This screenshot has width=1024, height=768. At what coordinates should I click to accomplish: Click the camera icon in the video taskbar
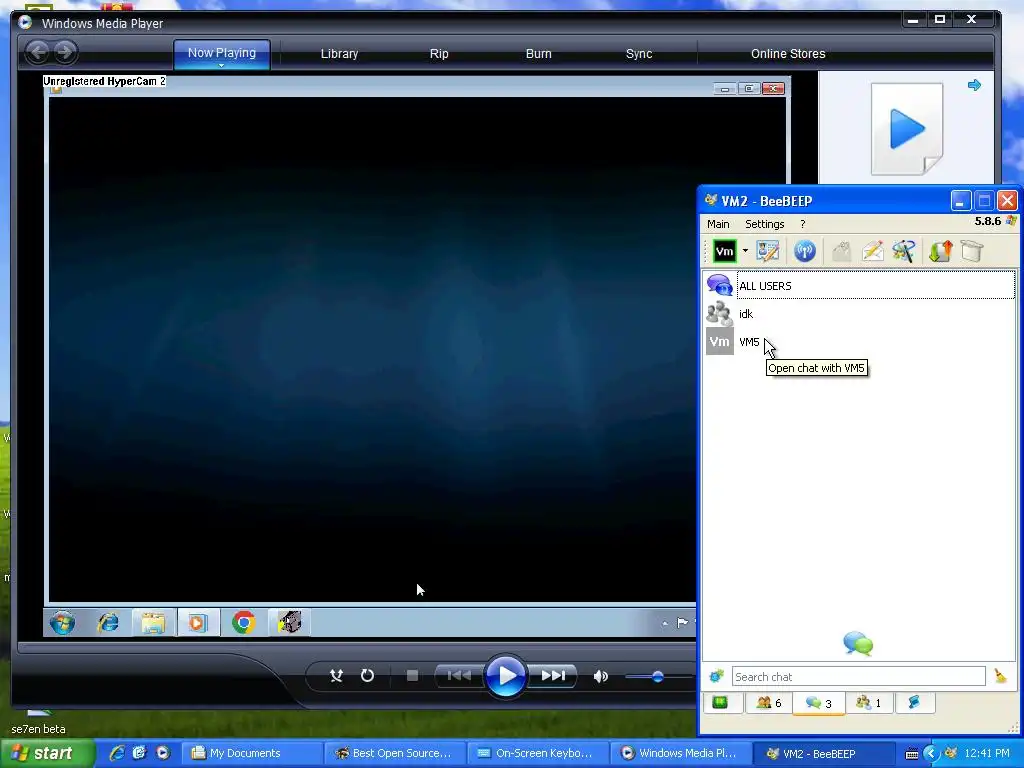click(x=289, y=622)
